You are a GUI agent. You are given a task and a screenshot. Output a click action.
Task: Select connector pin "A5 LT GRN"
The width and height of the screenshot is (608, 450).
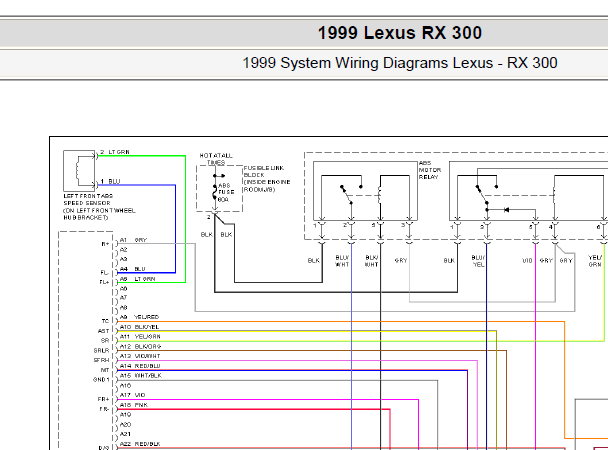(x=137, y=279)
